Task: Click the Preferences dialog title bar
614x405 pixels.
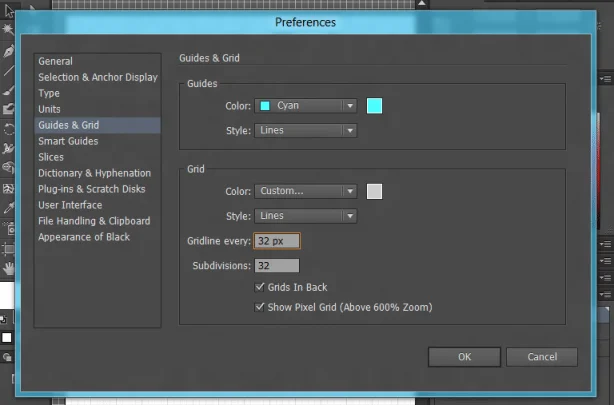Action: 305,22
